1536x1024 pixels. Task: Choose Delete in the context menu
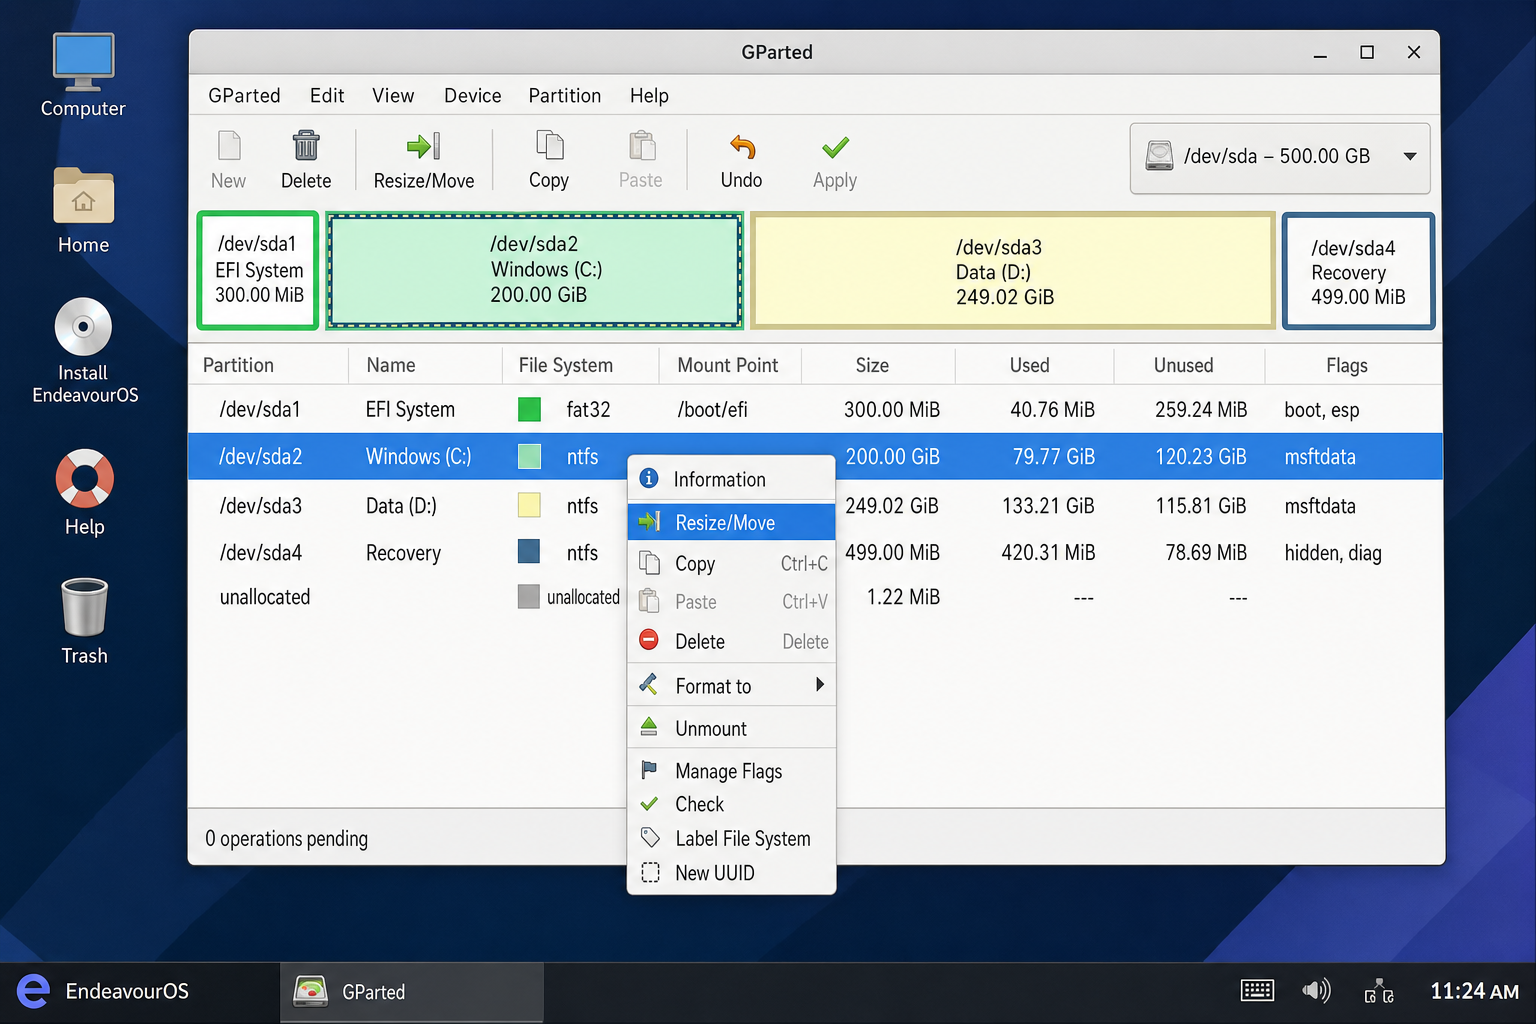click(731, 641)
